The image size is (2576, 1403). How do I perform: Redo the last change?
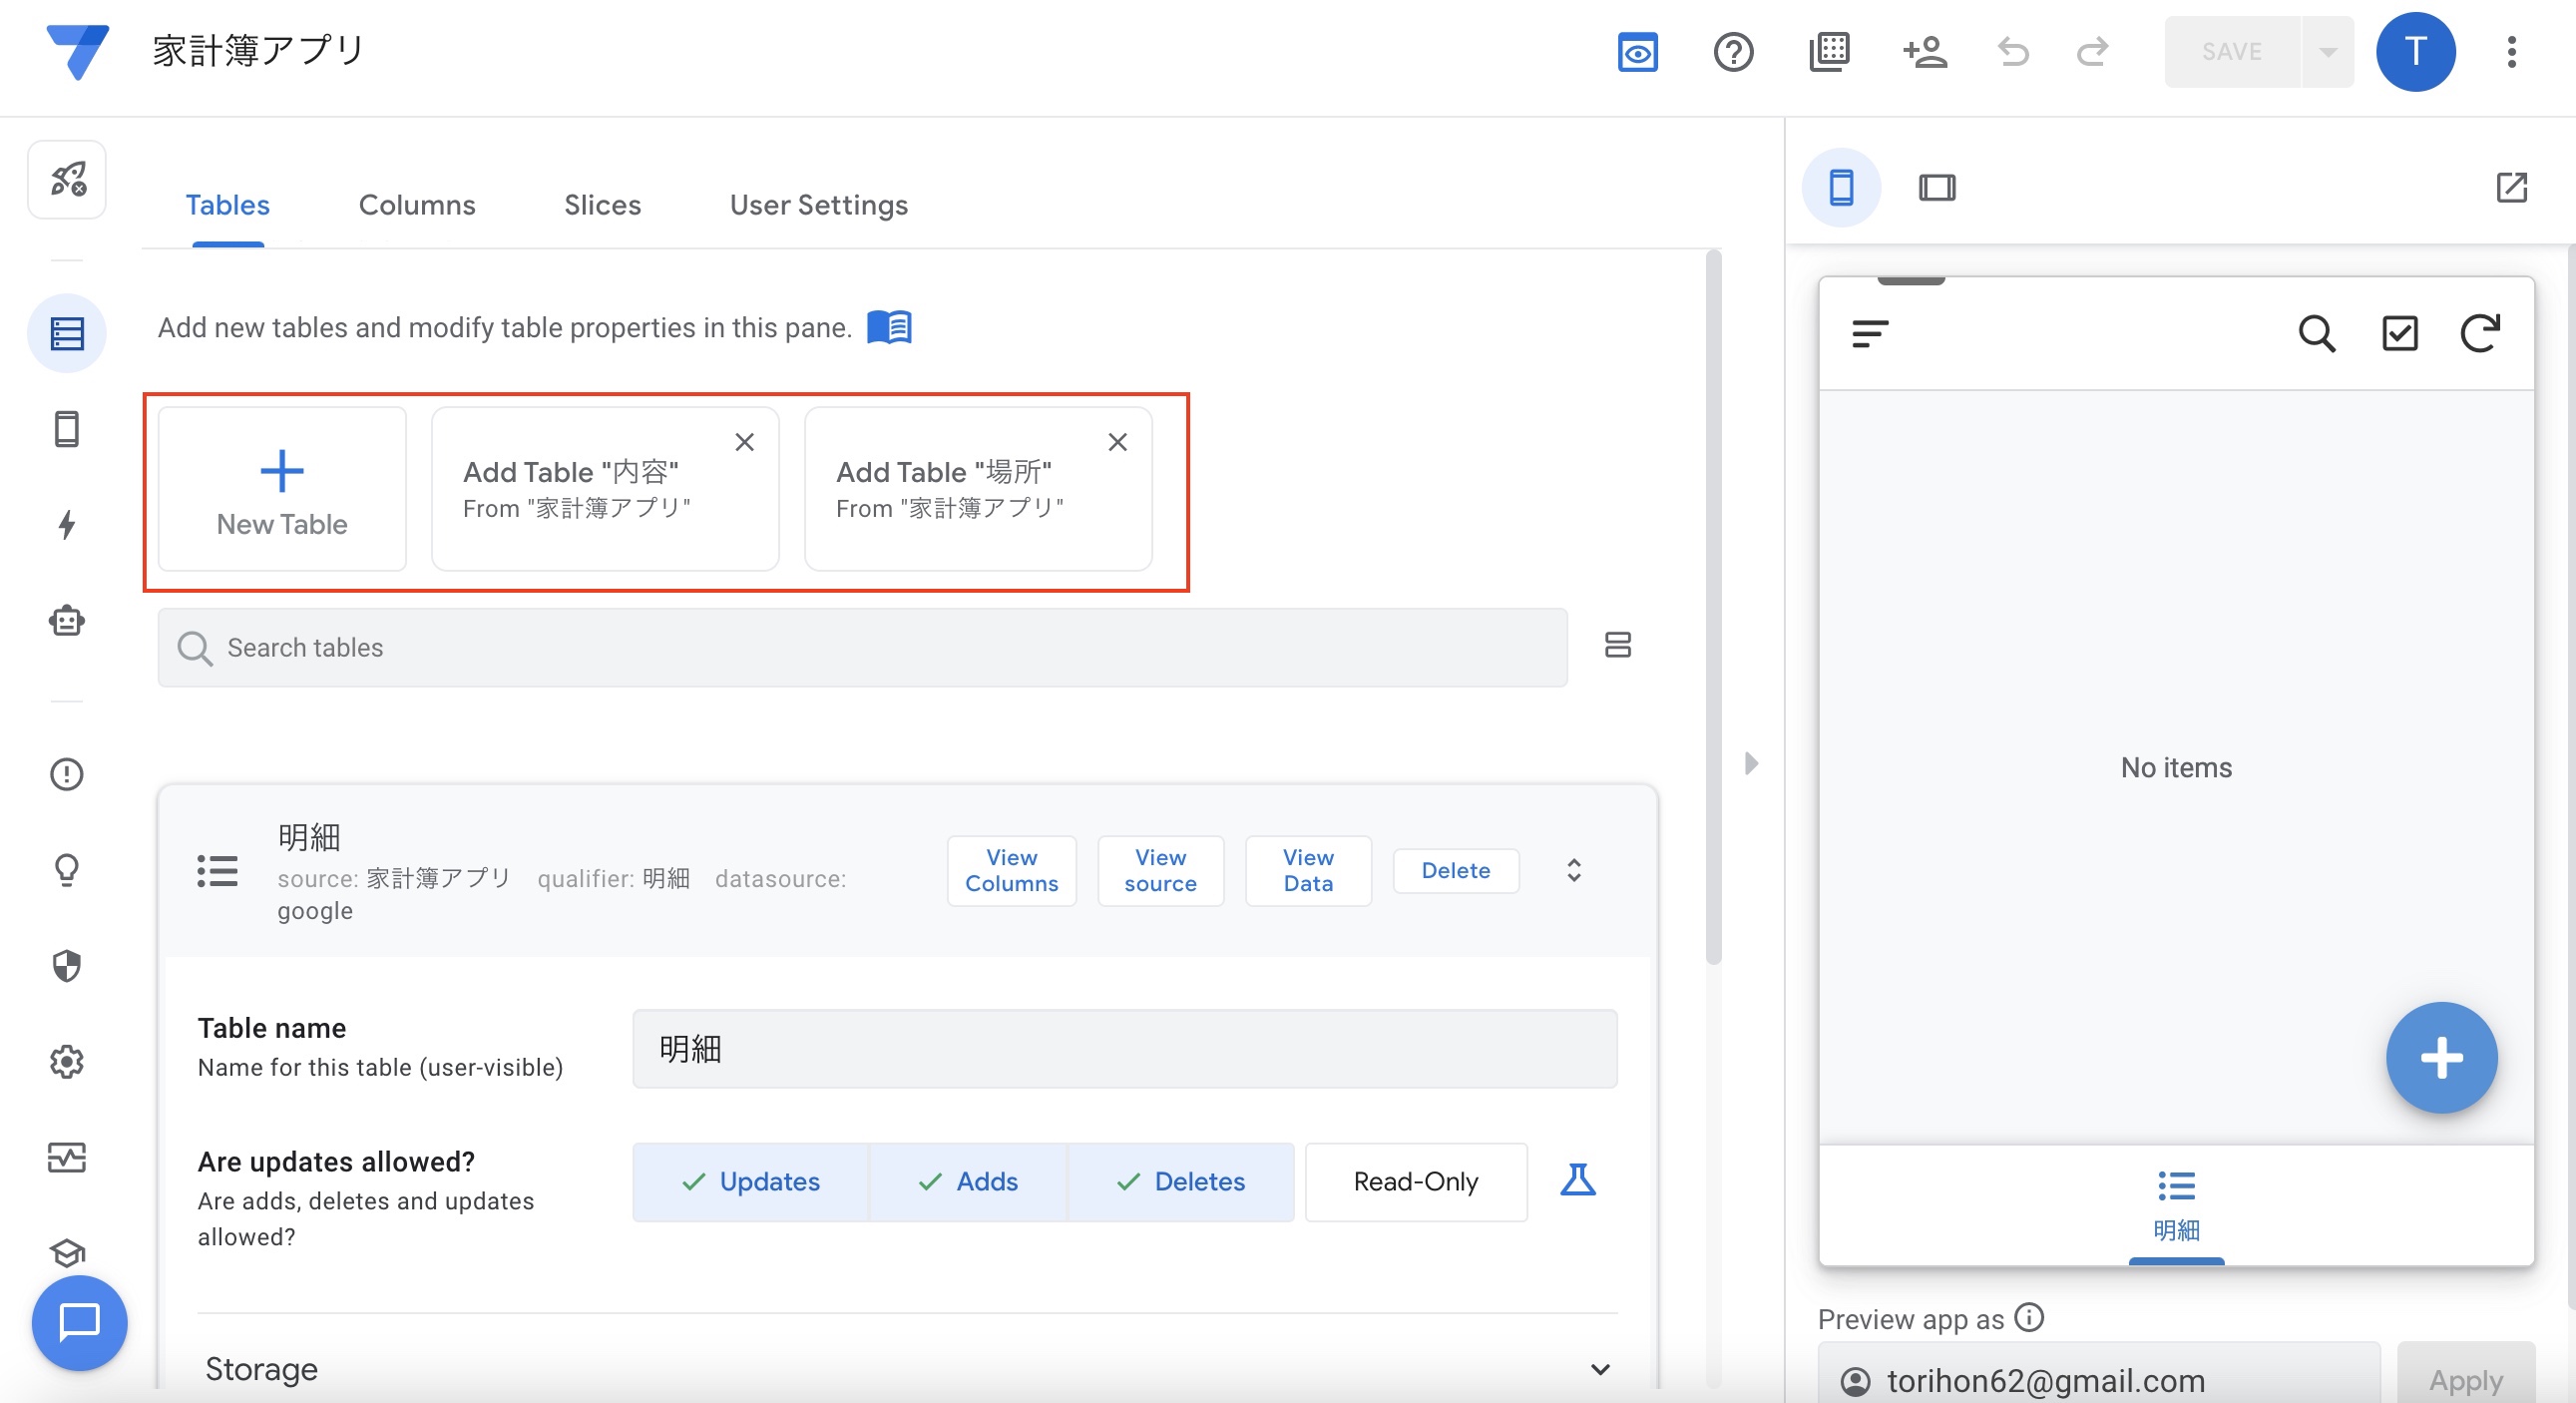2090,52
